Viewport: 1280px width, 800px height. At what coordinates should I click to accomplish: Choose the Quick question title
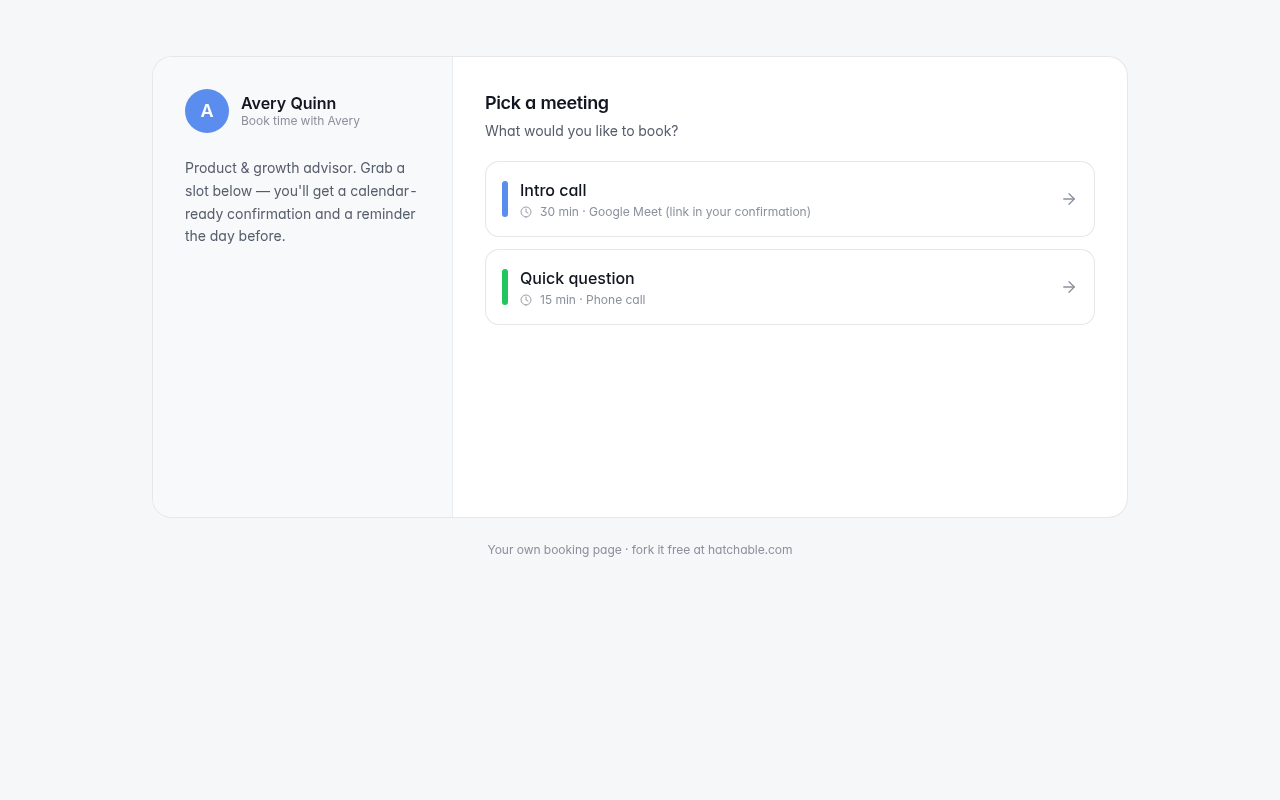(577, 278)
